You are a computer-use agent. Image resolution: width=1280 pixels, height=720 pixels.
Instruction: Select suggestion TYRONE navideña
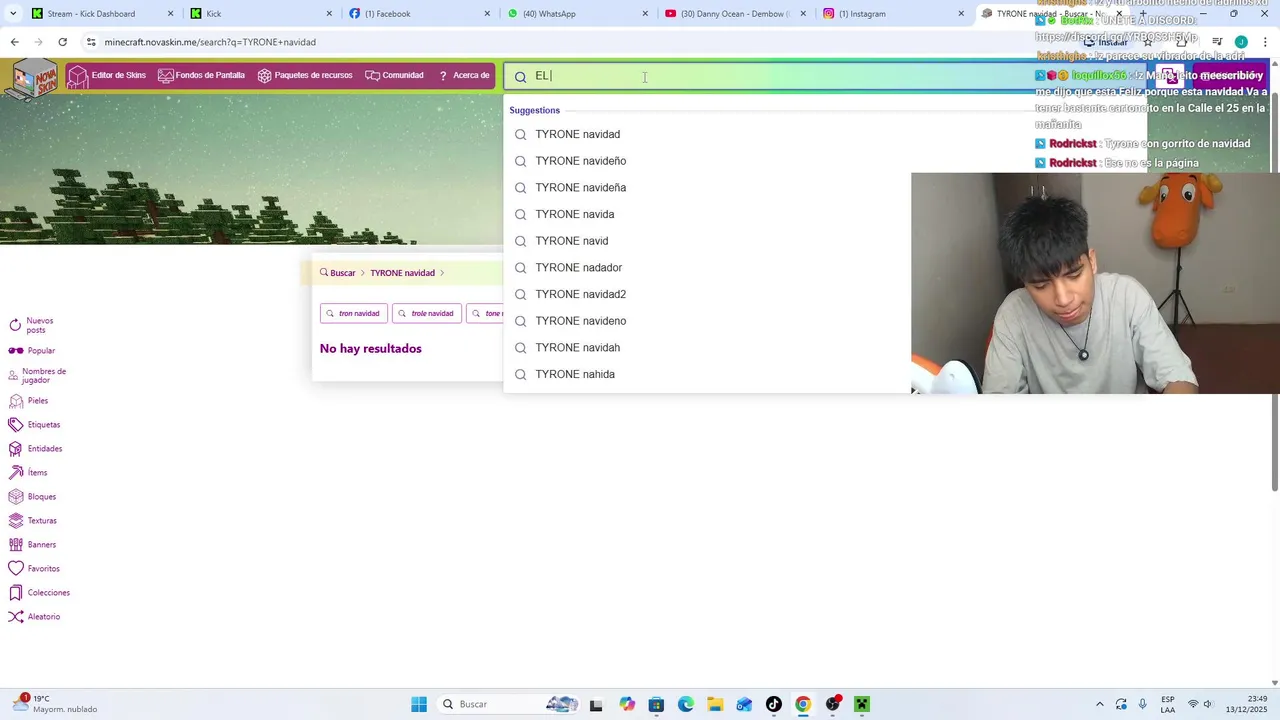tap(707, 188)
